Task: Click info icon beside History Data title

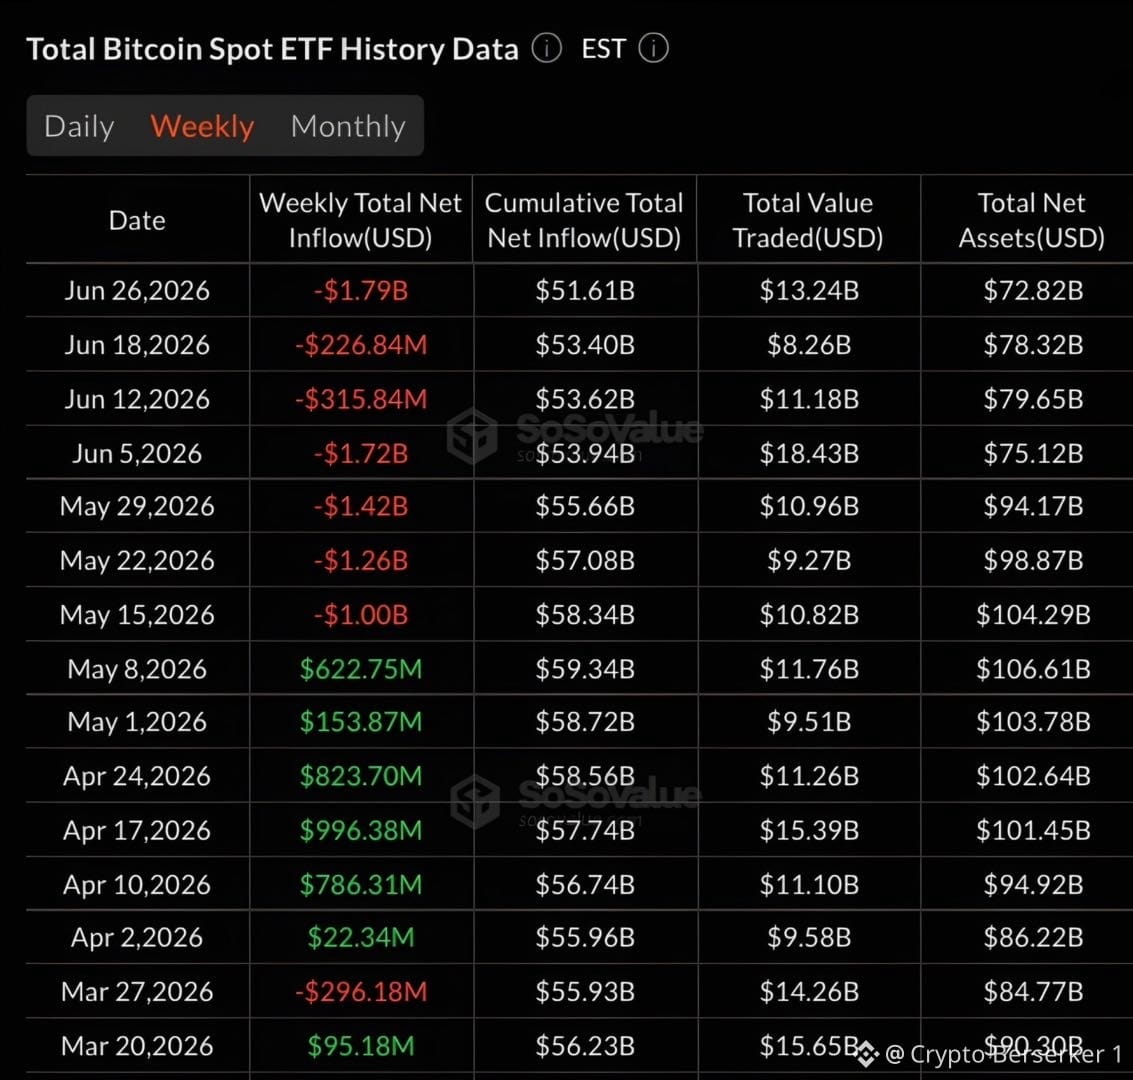Action: [546, 48]
